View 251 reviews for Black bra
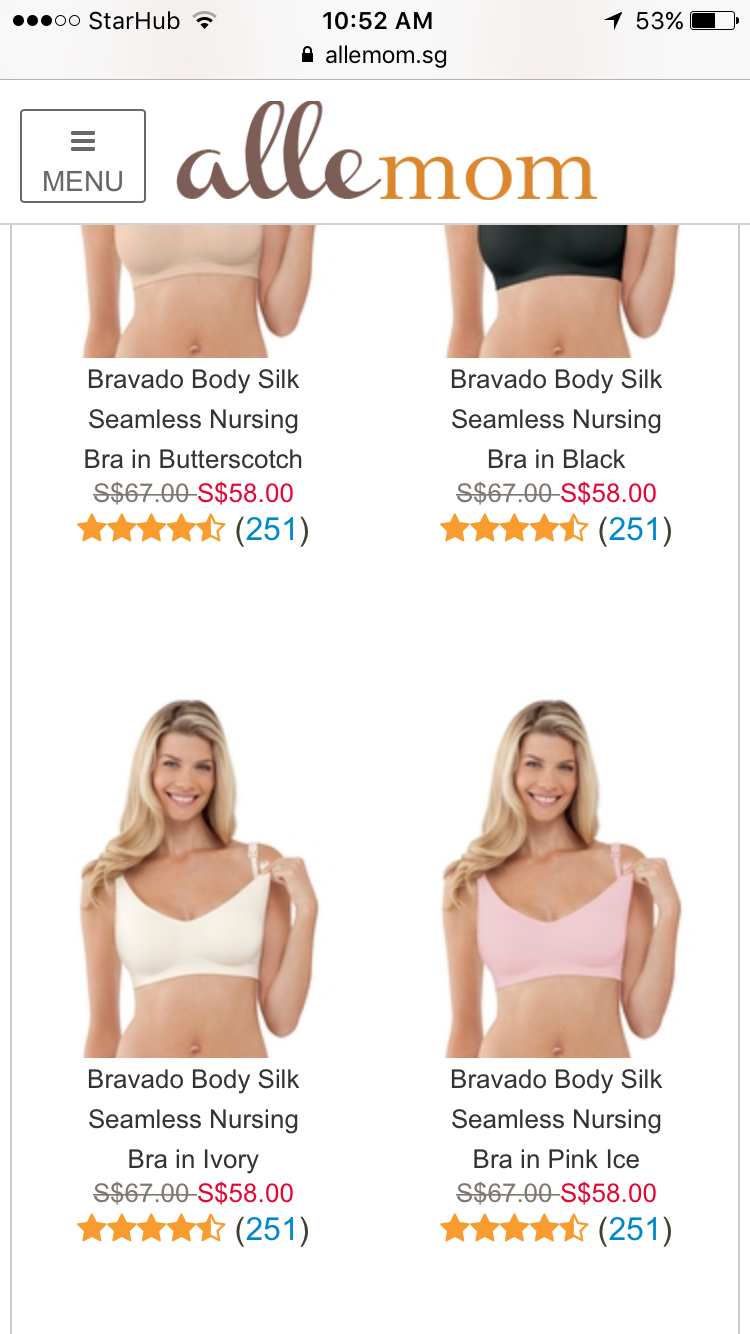Viewport: 750px width, 1334px height. pos(635,529)
